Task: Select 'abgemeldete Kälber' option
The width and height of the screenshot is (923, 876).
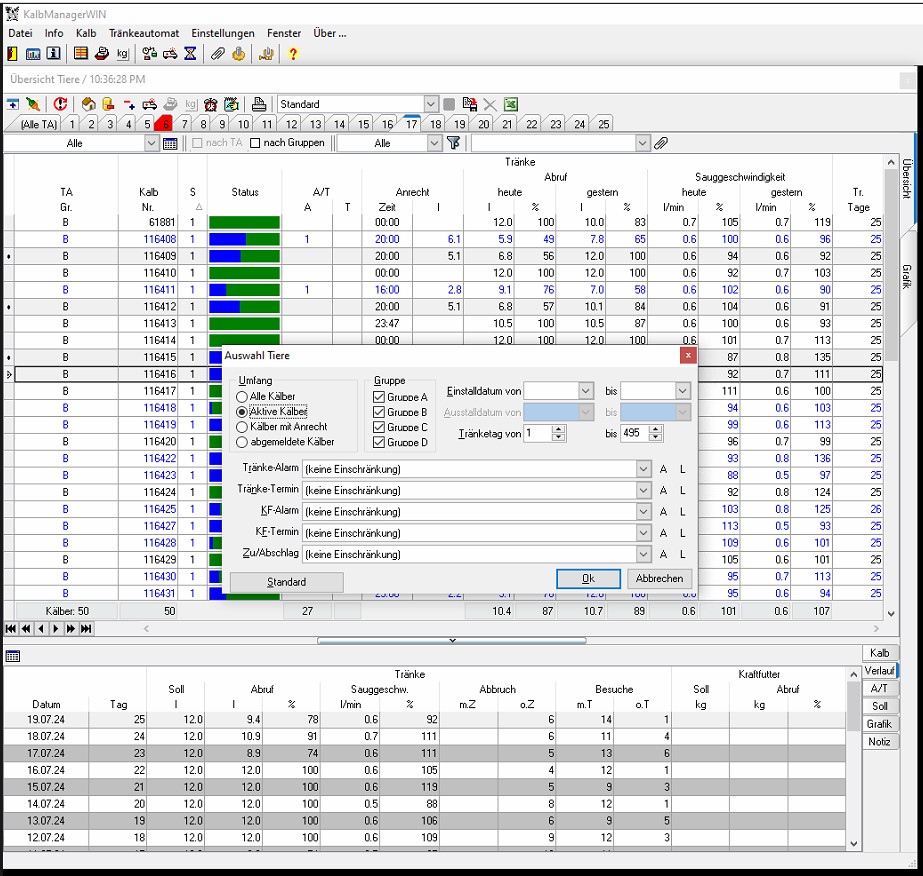Action: coord(242,442)
